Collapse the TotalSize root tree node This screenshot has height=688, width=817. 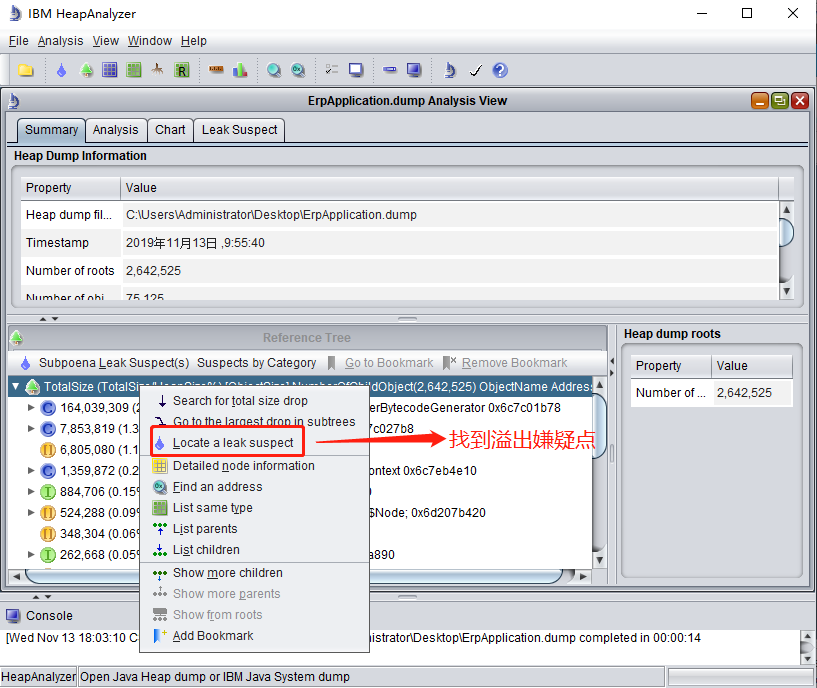pyautogui.click(x=16, y=387)
